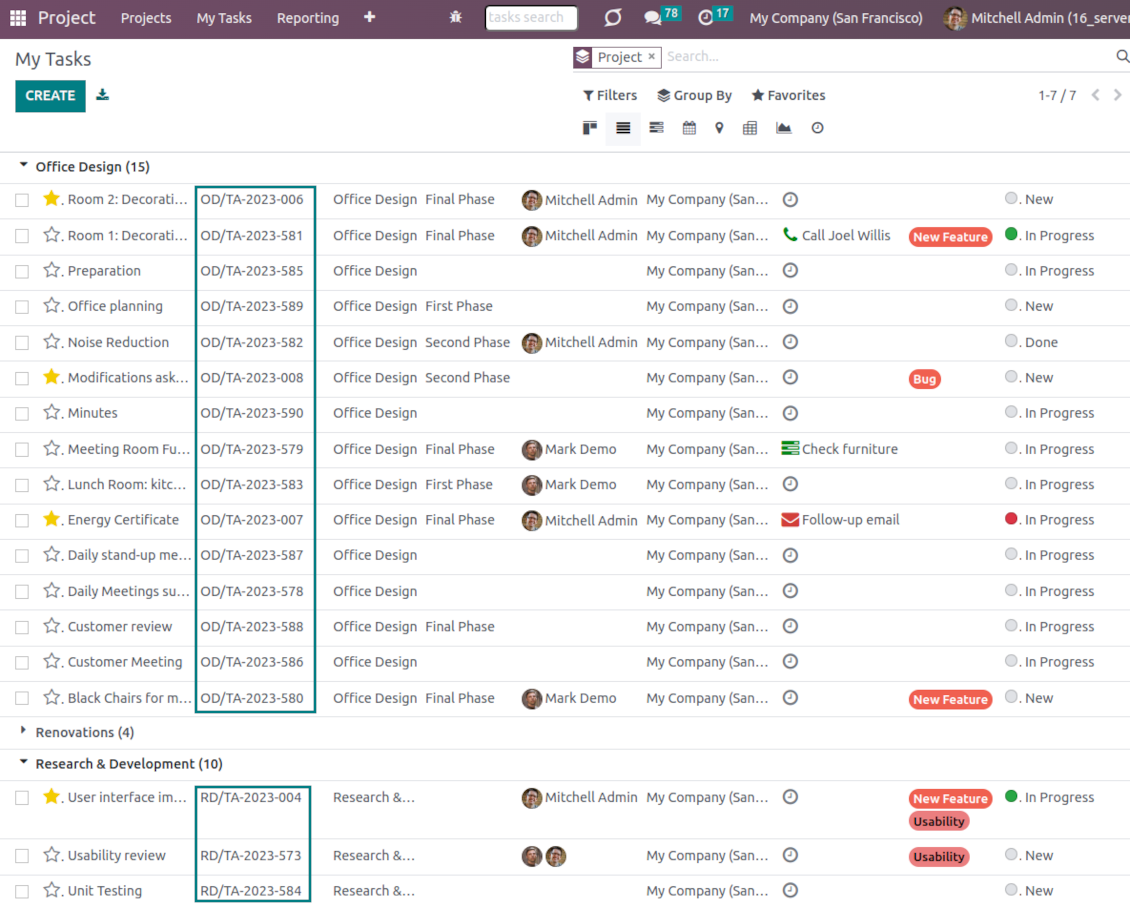
Task: Switch to map view icon
Action: coord(719,128)
